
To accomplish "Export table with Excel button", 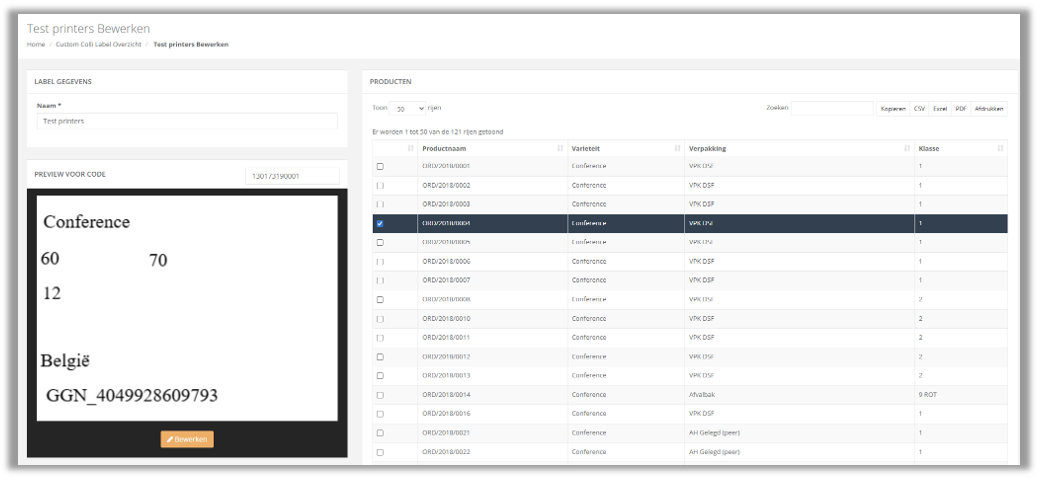I will pos(940,109).
